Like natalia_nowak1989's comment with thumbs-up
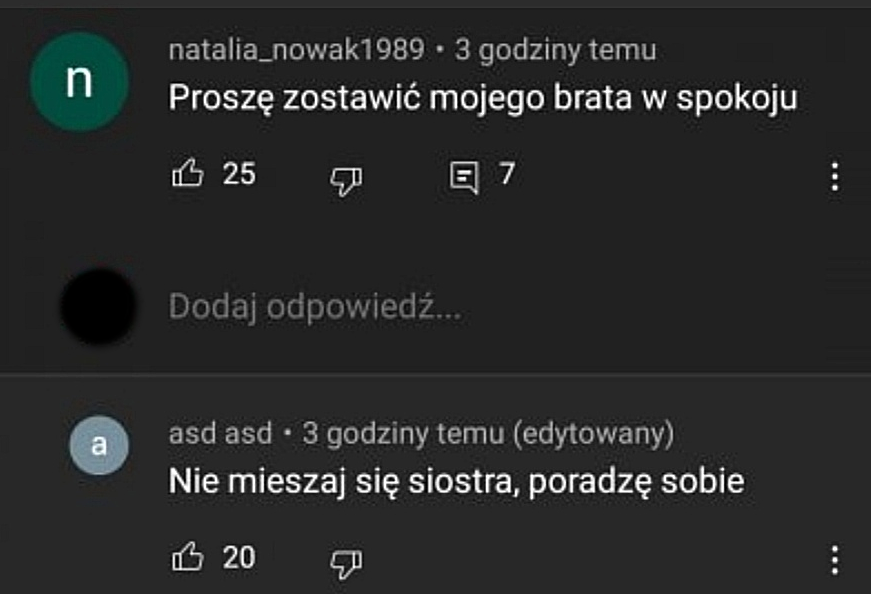 pyautogui.click(x=188, y=175)
